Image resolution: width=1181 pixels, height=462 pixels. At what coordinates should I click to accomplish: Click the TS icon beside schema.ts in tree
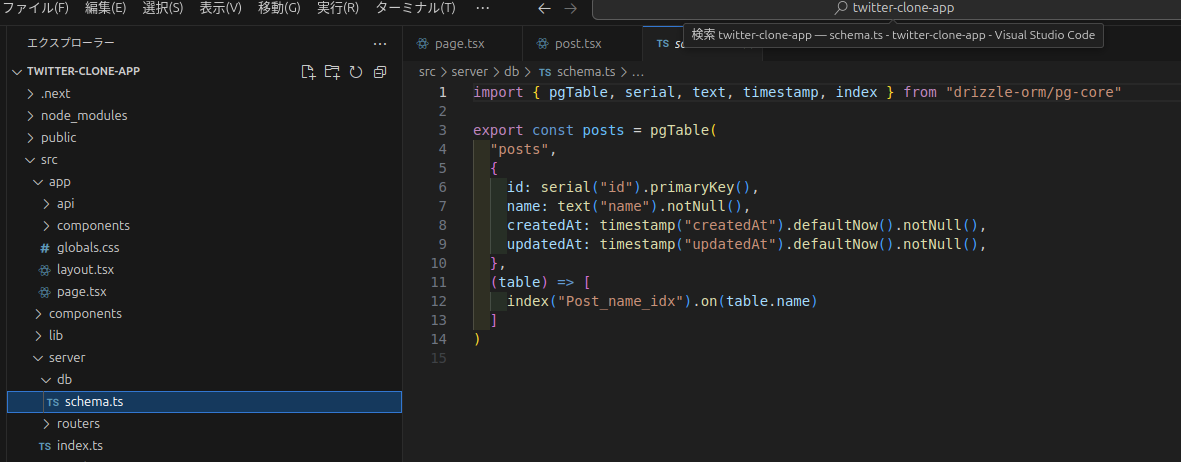pos(53,402)
